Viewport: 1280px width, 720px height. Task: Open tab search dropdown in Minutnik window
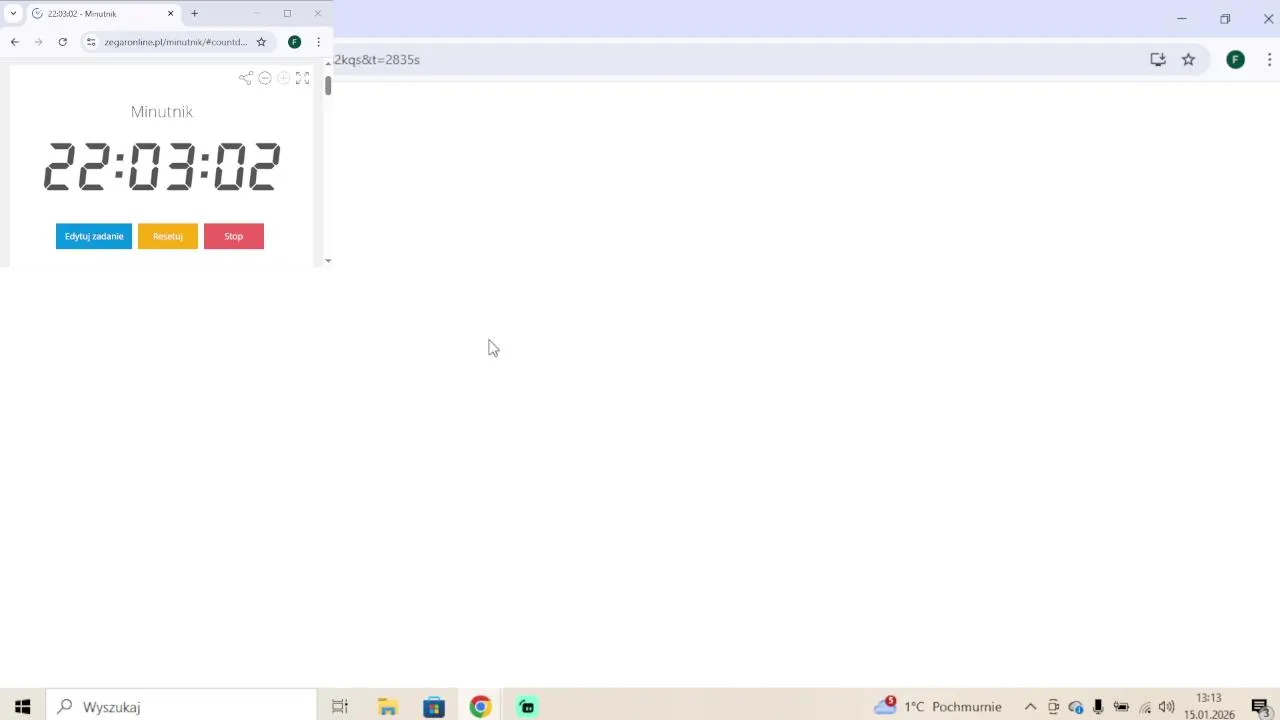click(x=13, y=14)
